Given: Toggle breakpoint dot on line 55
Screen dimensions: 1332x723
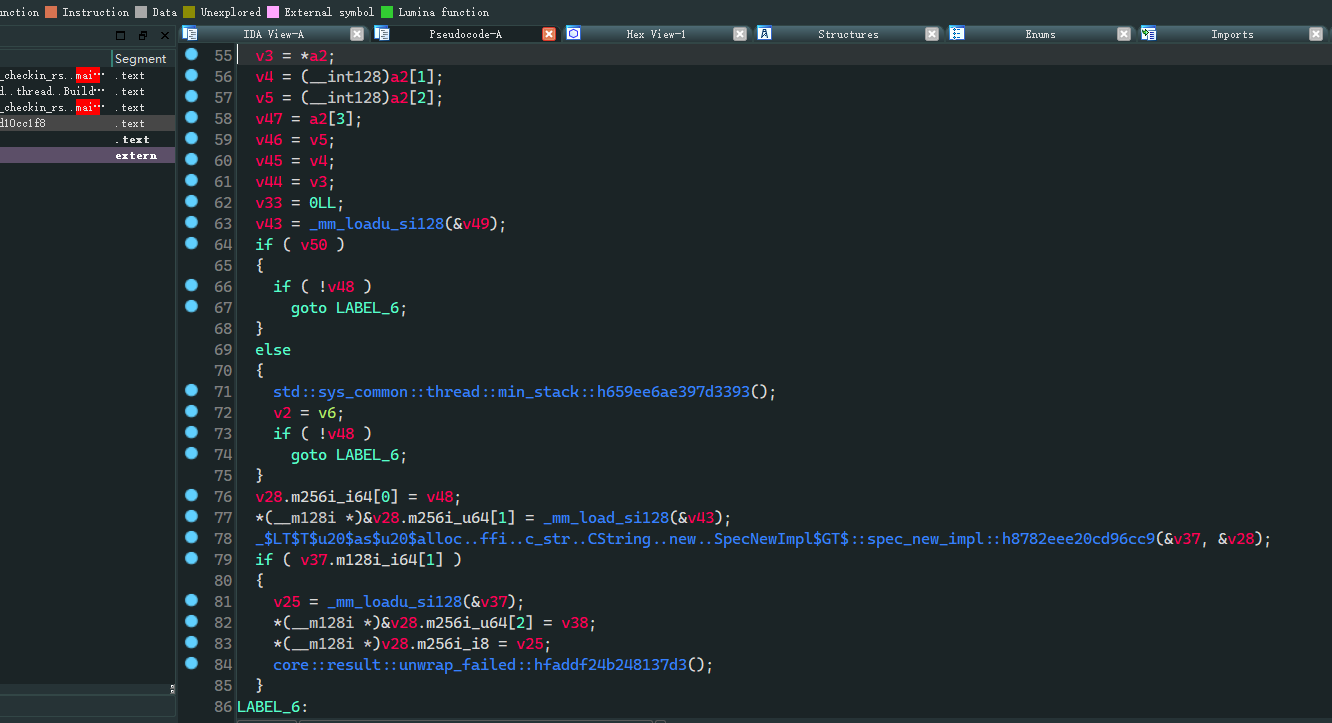Looking at the screenshot, I should [x=191, y=55].
